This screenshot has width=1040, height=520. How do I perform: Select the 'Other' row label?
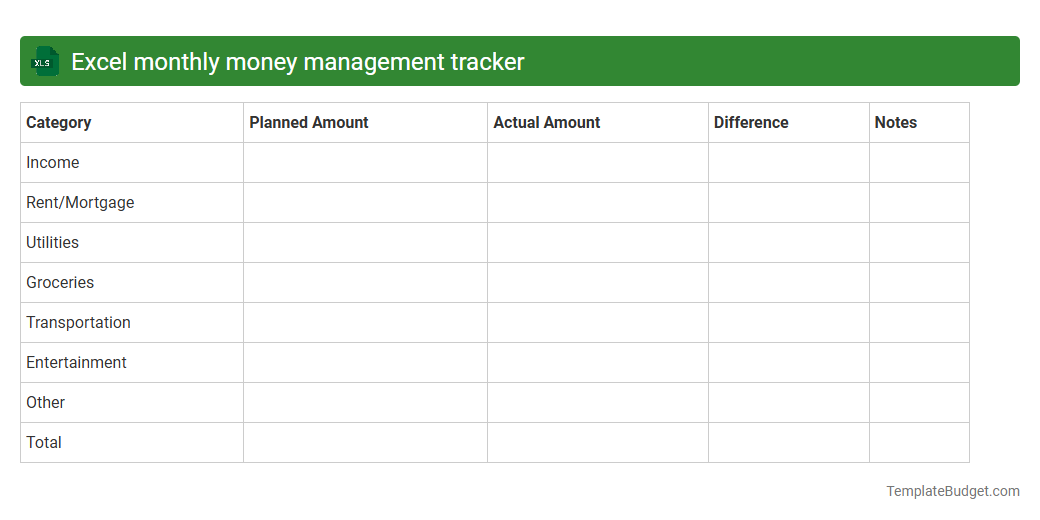45,403
